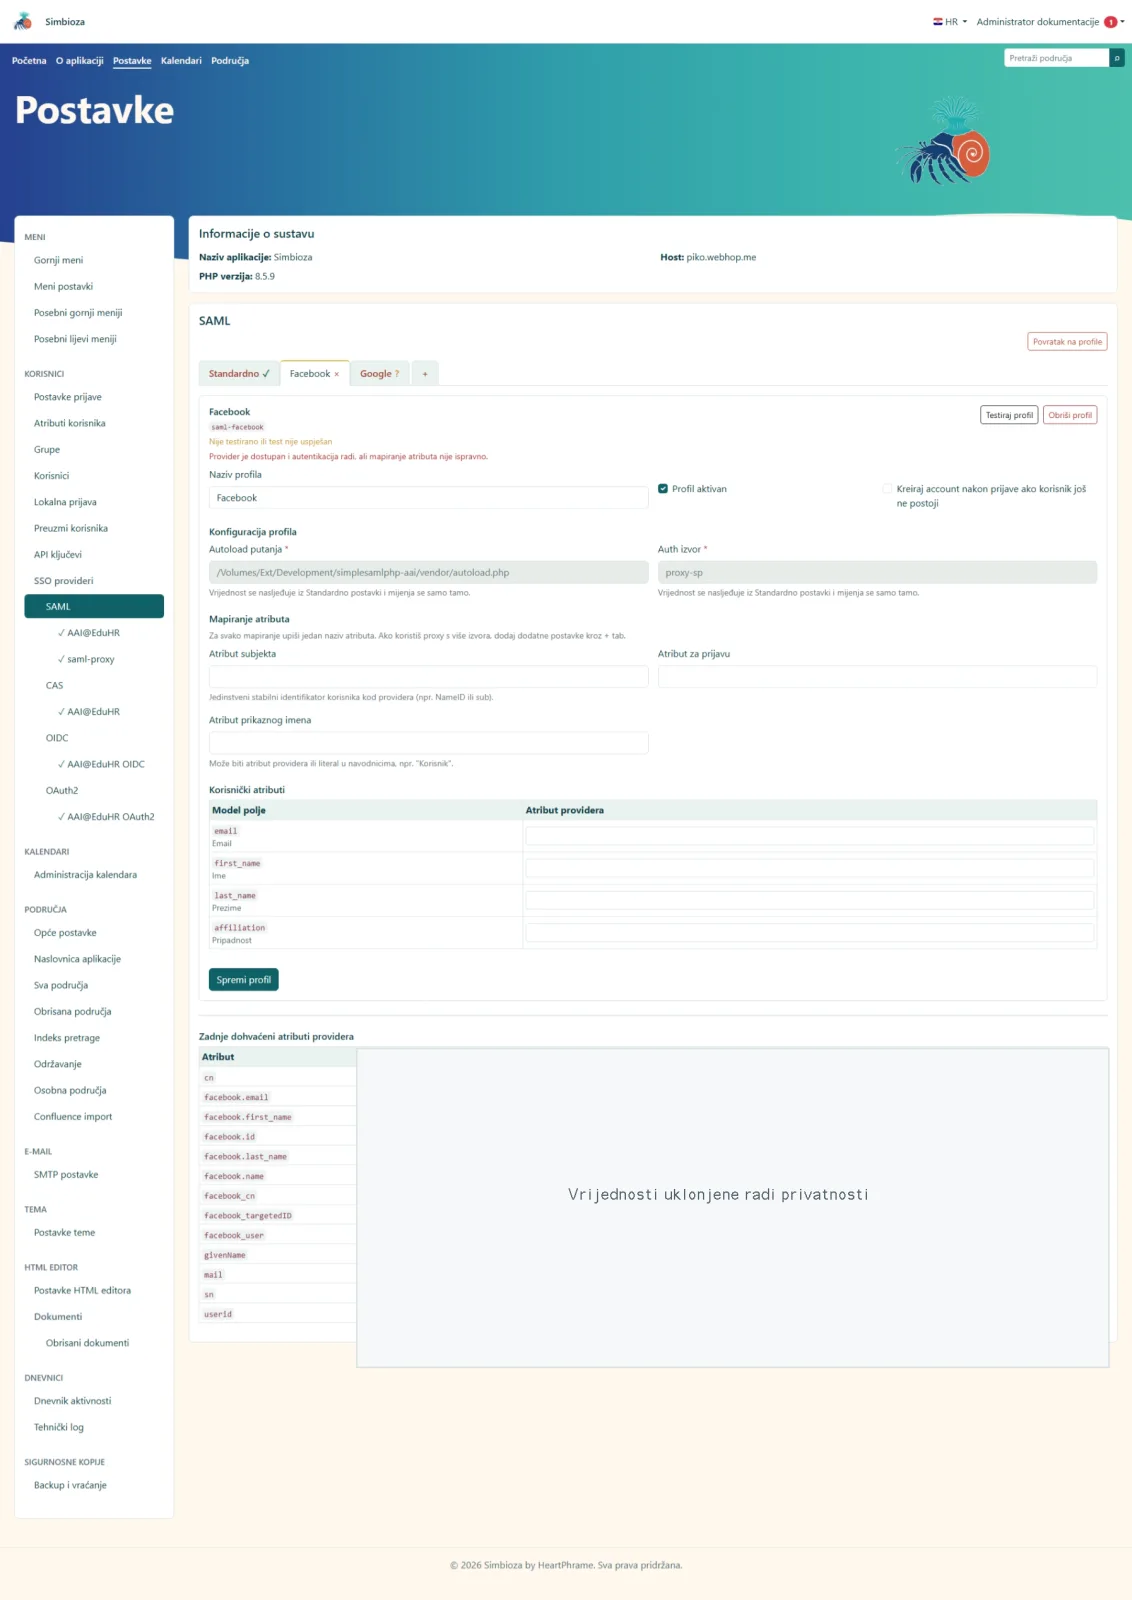
Task: Enable Kreiraj account nakon prijave checkbox
Action: (x=887, y=489)
